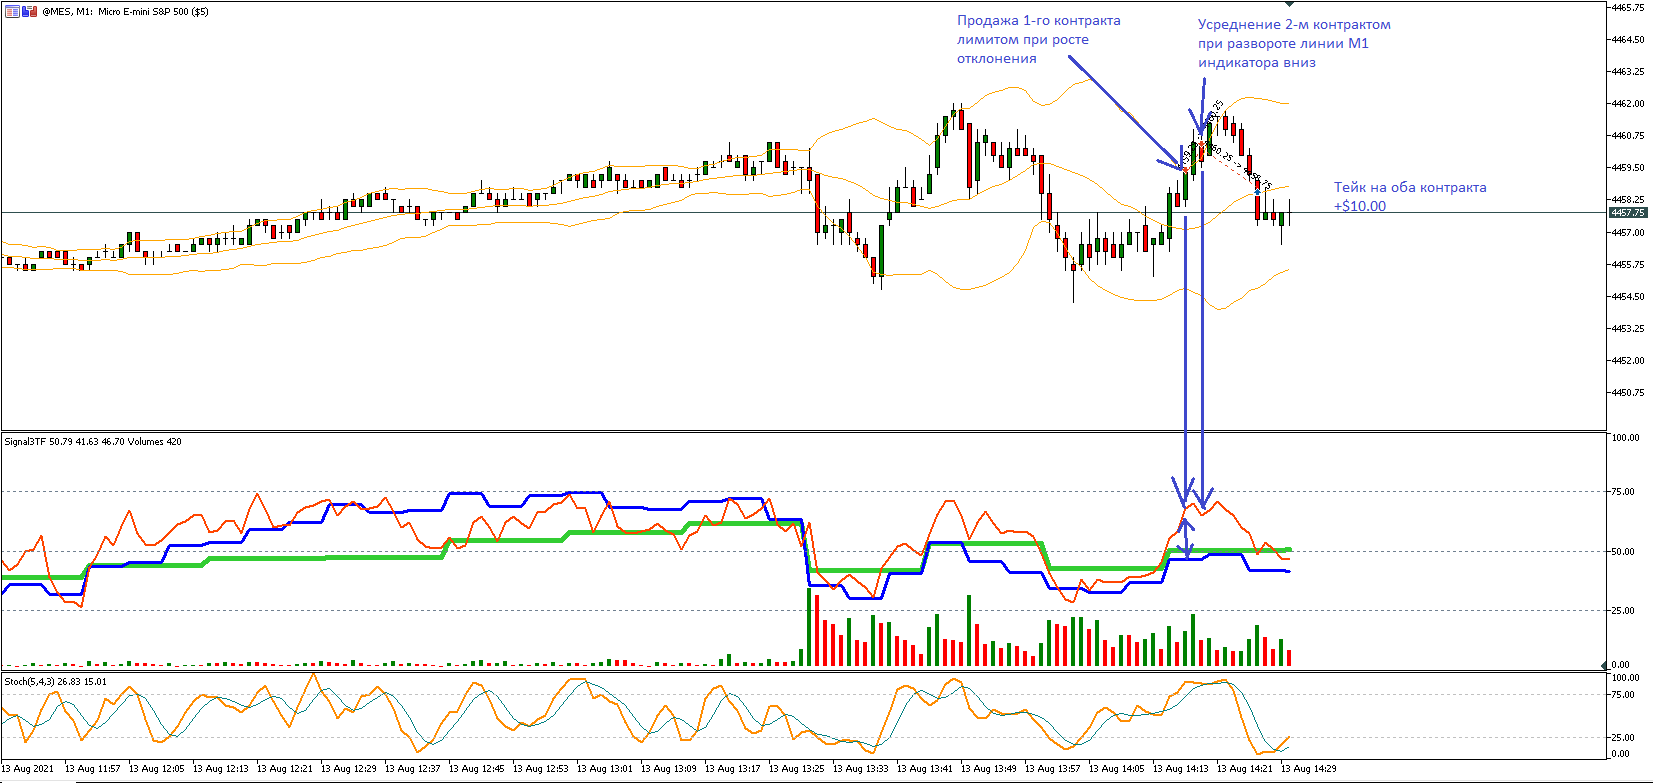Screen dimensions: 1653x783
Task: Click the '13 Aug 12:53' time label
Action: click(541, 769)
